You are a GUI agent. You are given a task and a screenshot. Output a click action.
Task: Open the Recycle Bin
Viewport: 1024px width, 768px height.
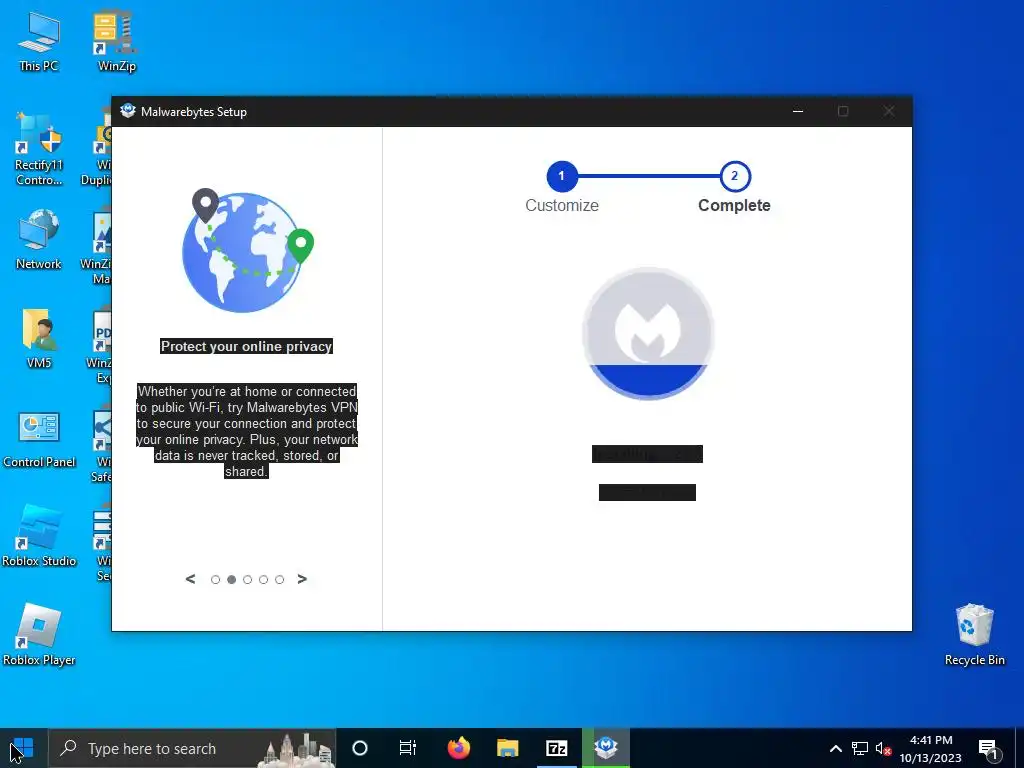[x=974, y=635]
